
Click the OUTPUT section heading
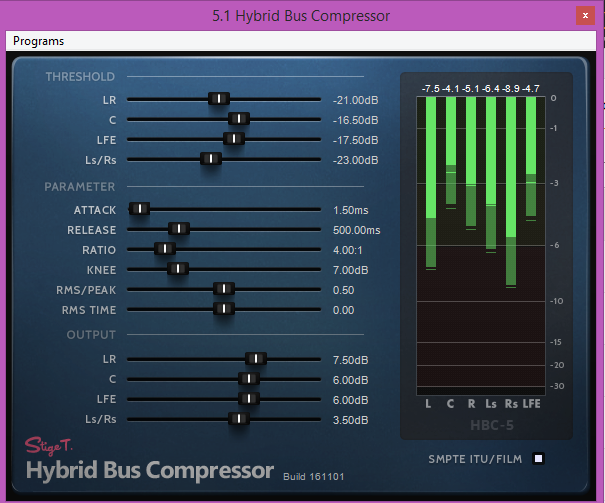tap(91, 335)
